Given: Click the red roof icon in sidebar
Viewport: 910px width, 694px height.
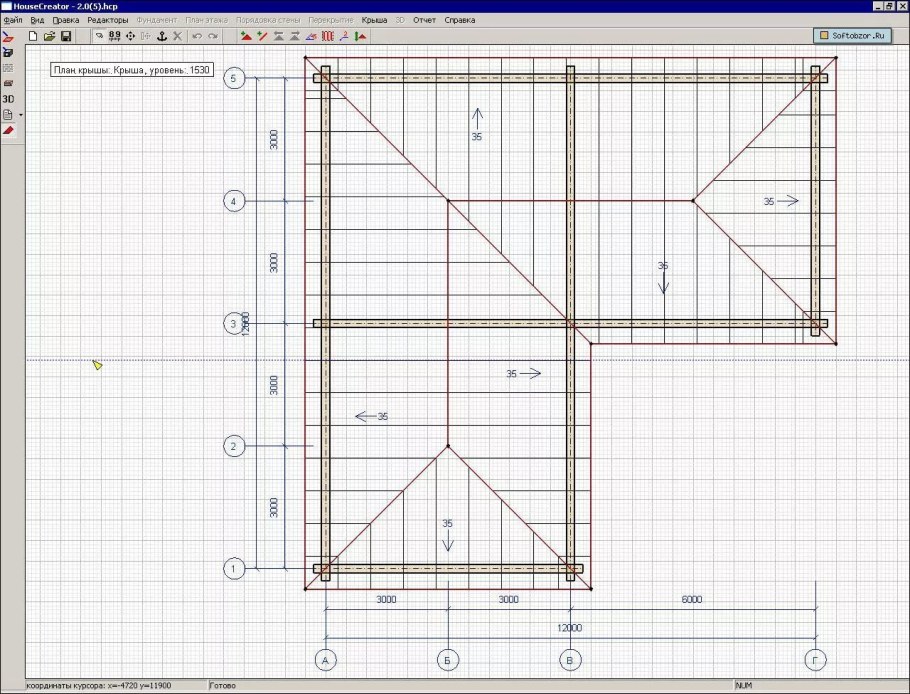Looking at the screenshot, I should coord(8,130).
